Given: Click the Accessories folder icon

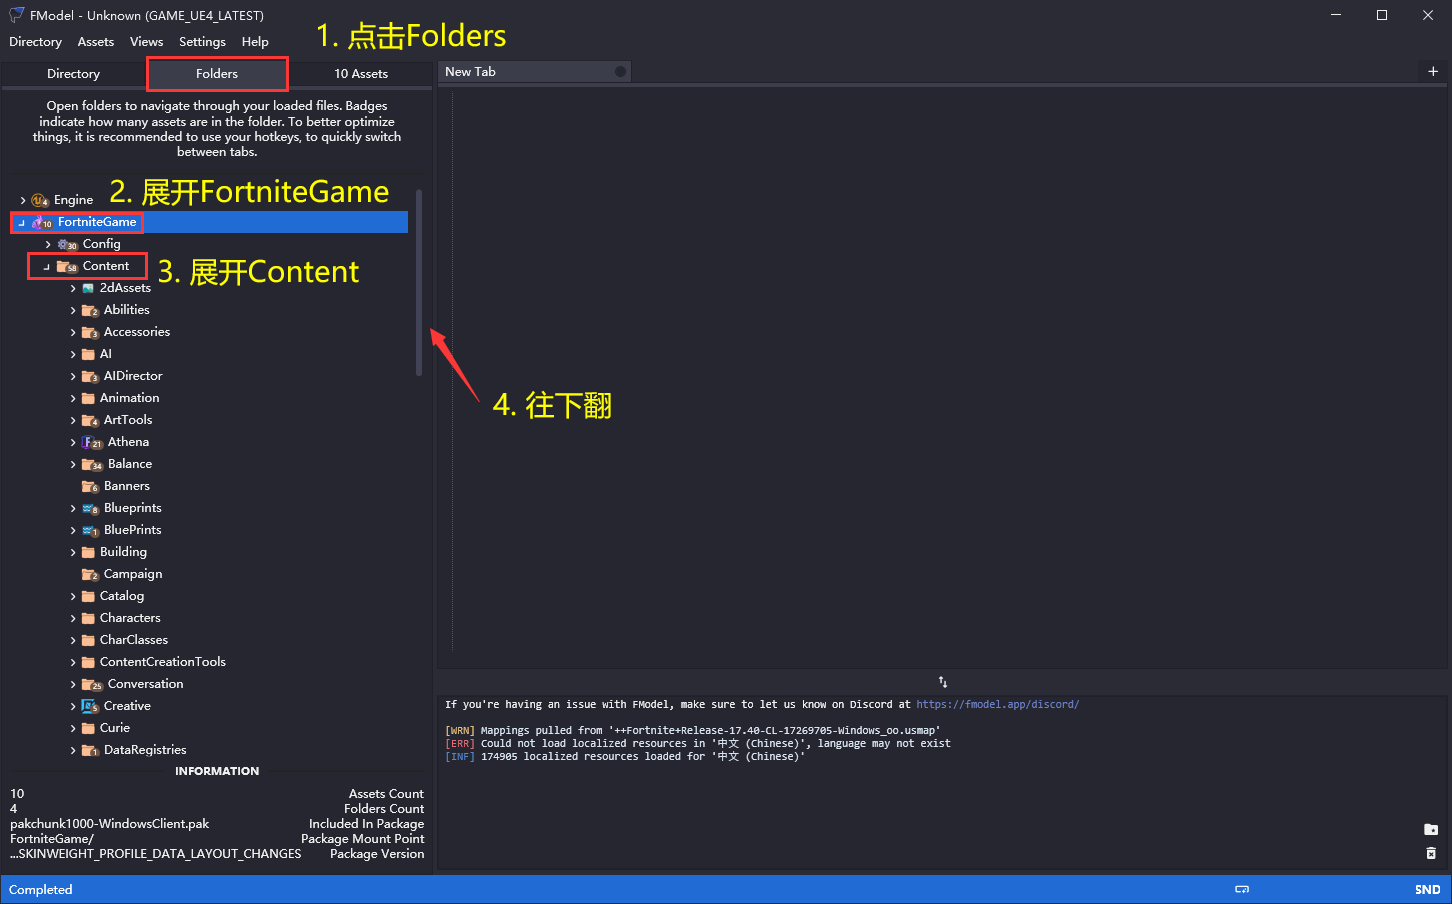Looking at the screenshot, I should point(89,332).
